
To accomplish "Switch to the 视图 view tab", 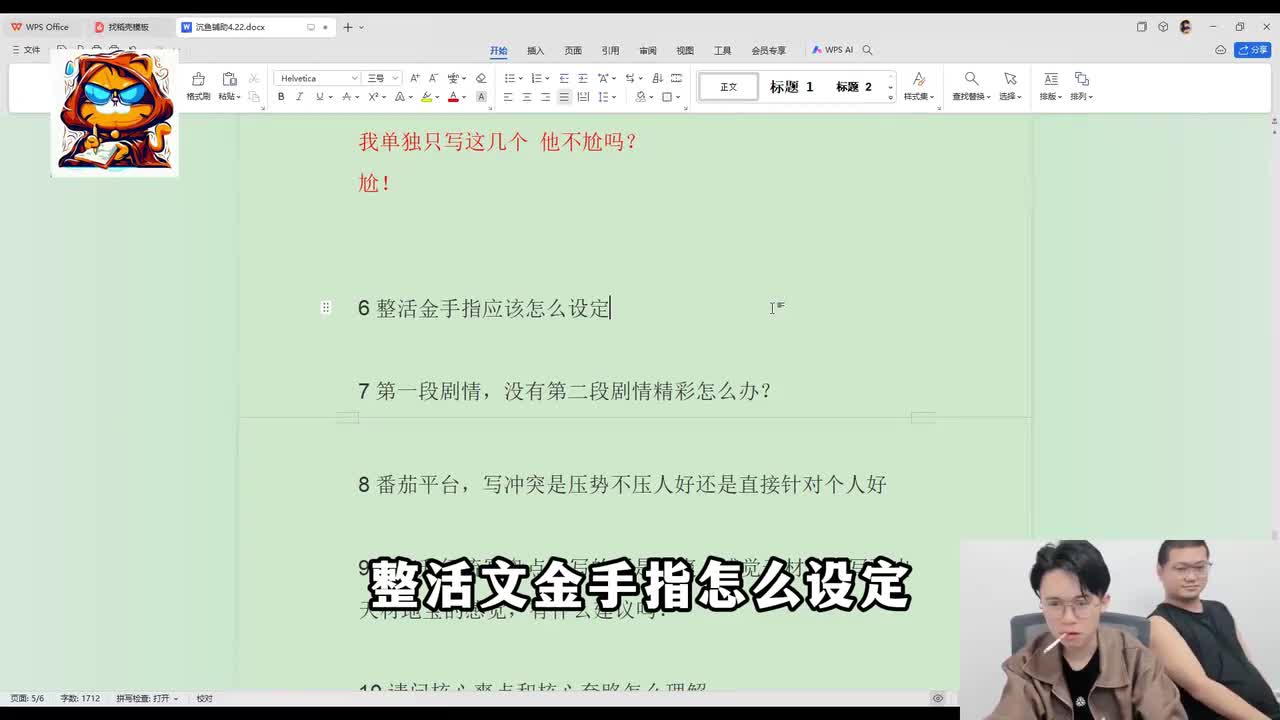I will (685, 50).
